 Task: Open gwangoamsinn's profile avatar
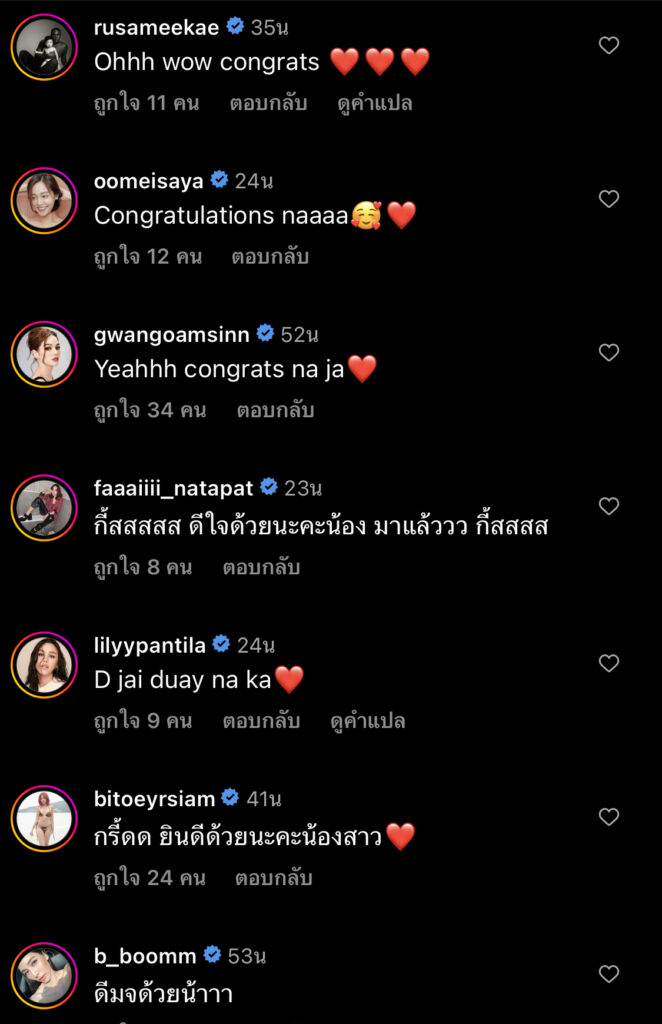pyautogui.click(x=44, y=354)
